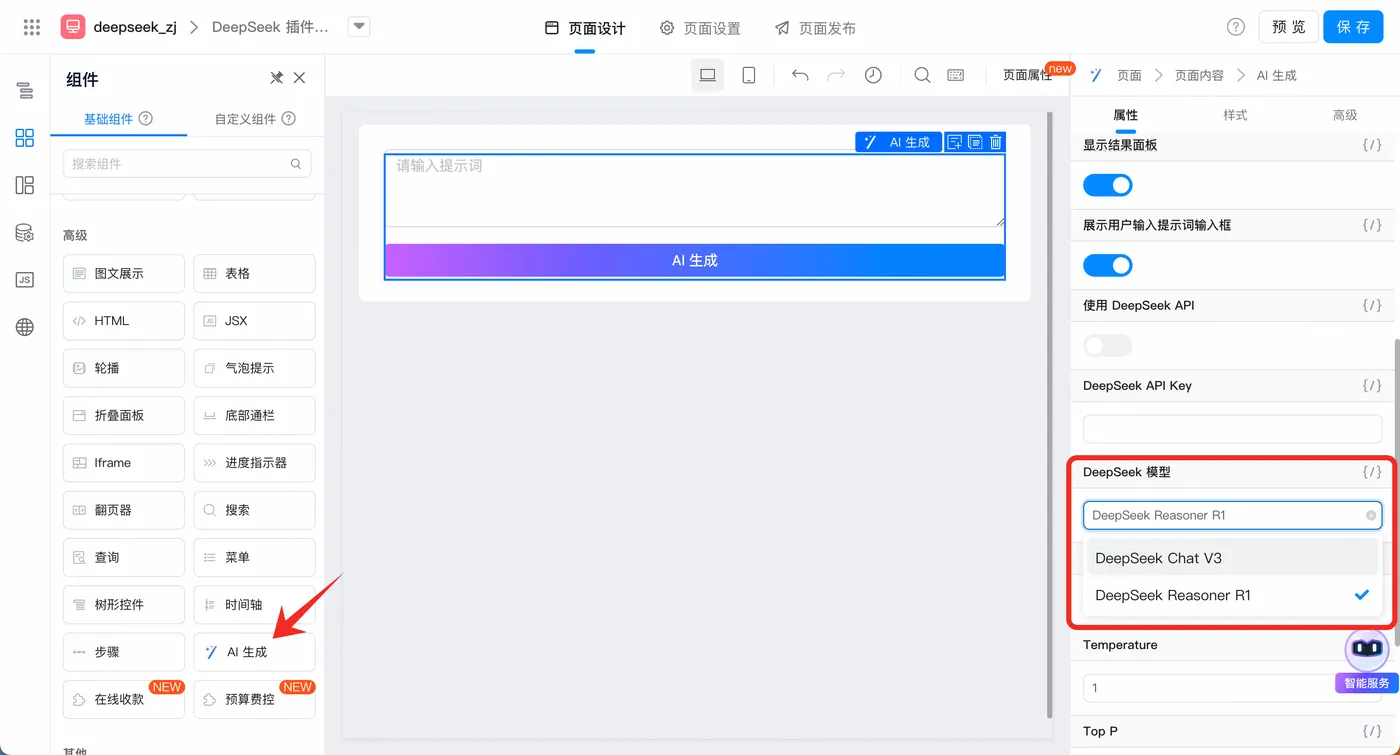Focus the 请输入提示词 textarea

[x=695, y=190]
